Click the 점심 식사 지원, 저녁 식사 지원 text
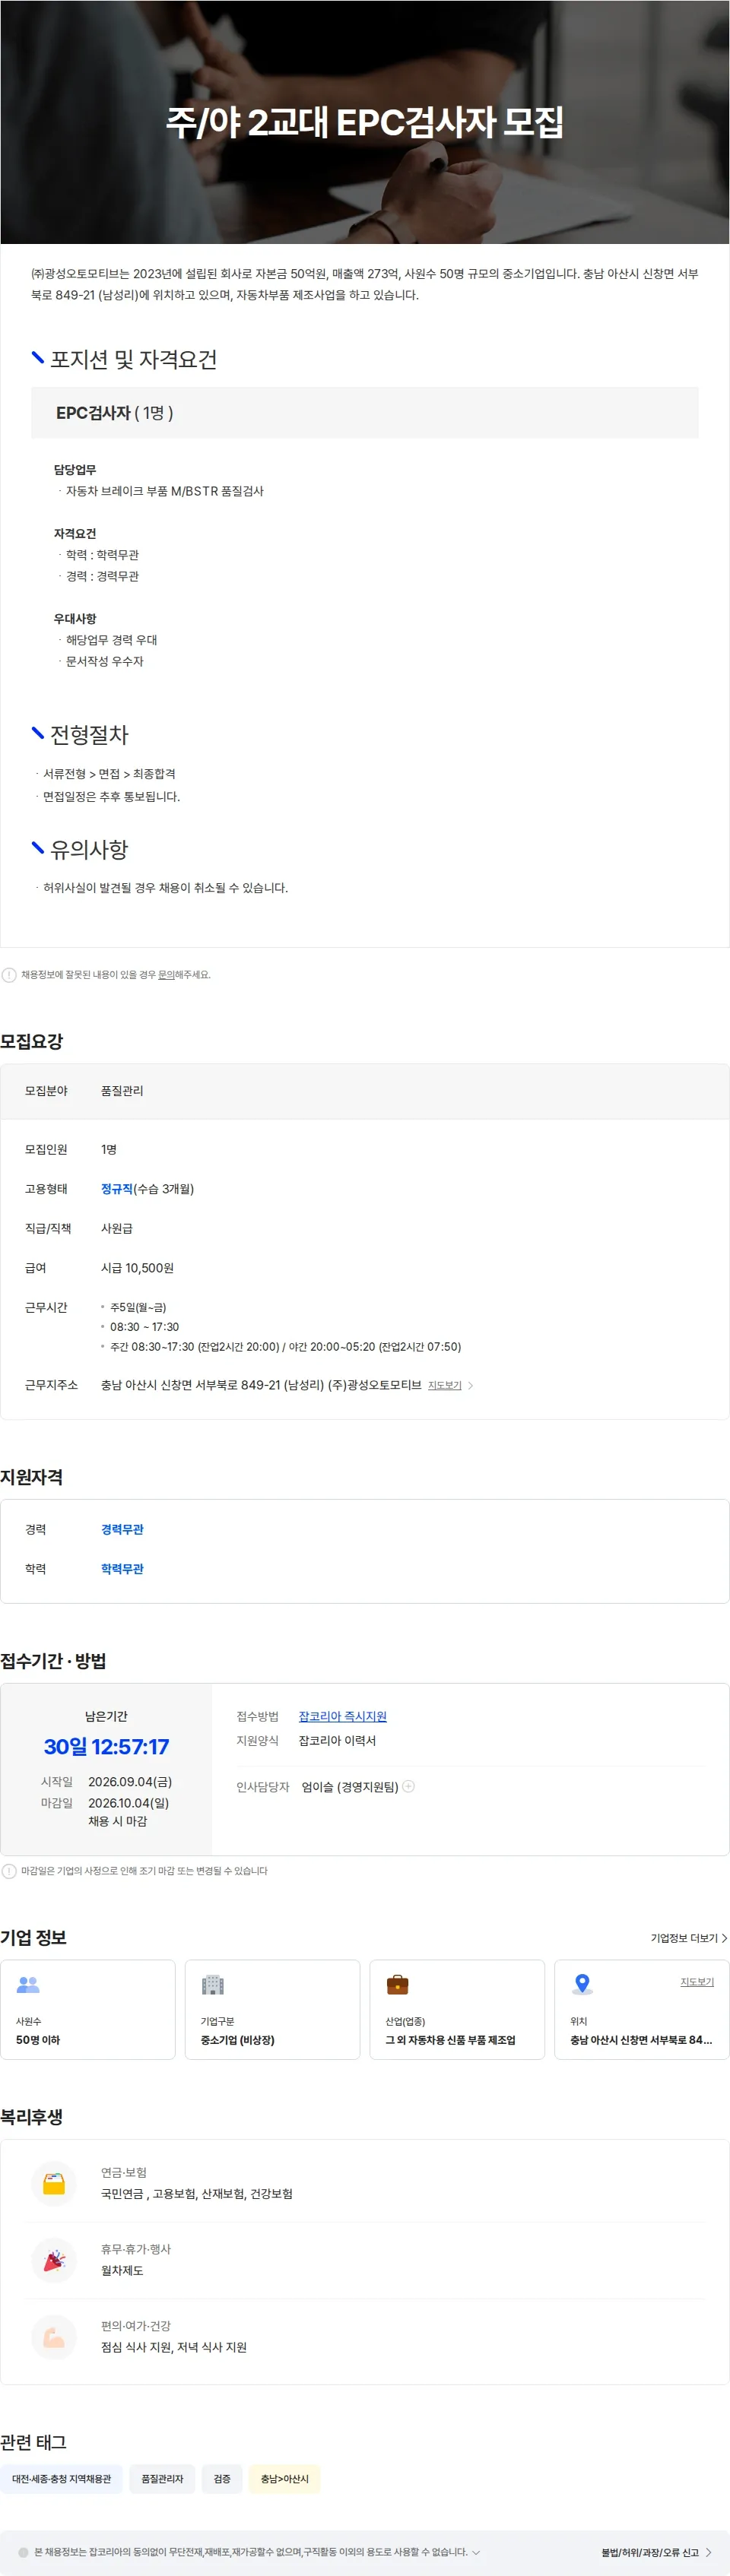This screenshot has height=2576, width=730. [173, 2347]
